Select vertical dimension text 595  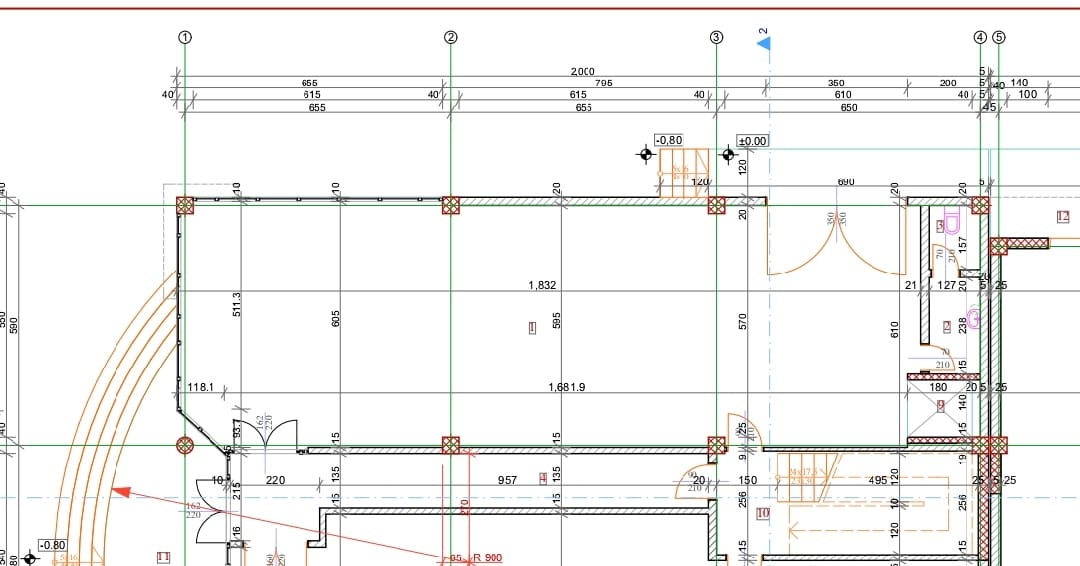click(557, 320)
